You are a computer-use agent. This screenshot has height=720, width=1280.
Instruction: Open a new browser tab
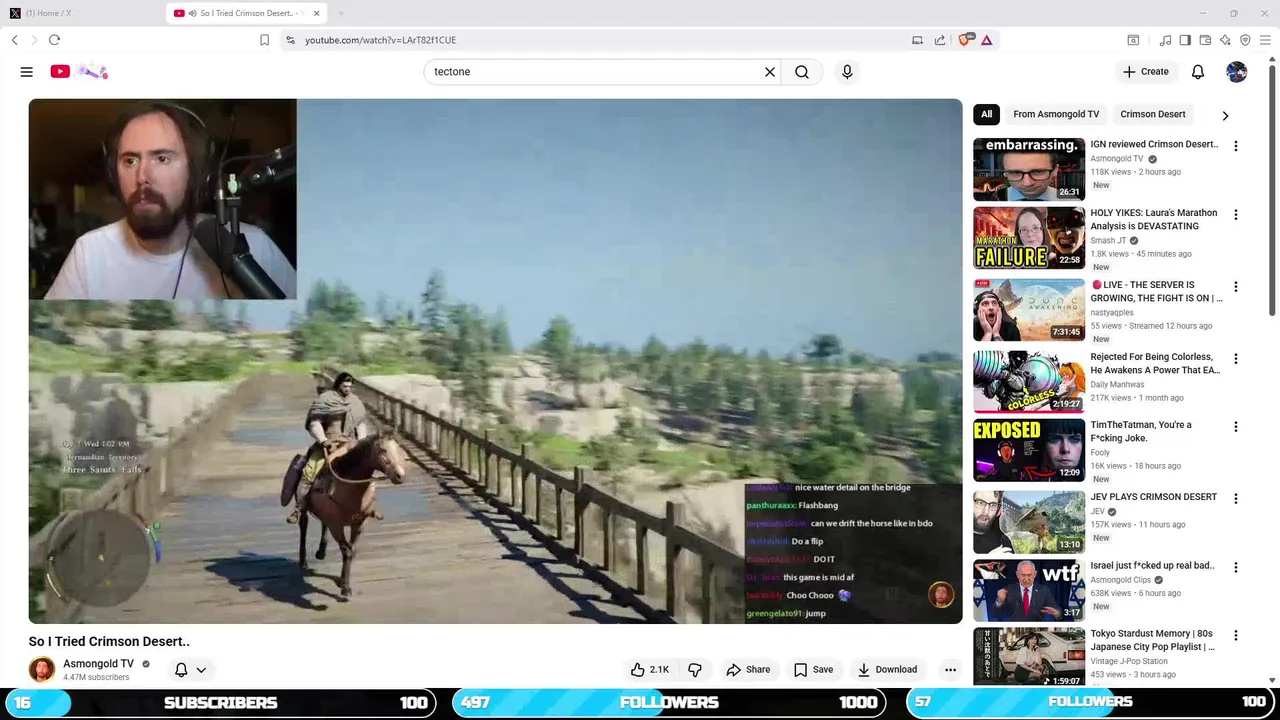tap(341, 13)
